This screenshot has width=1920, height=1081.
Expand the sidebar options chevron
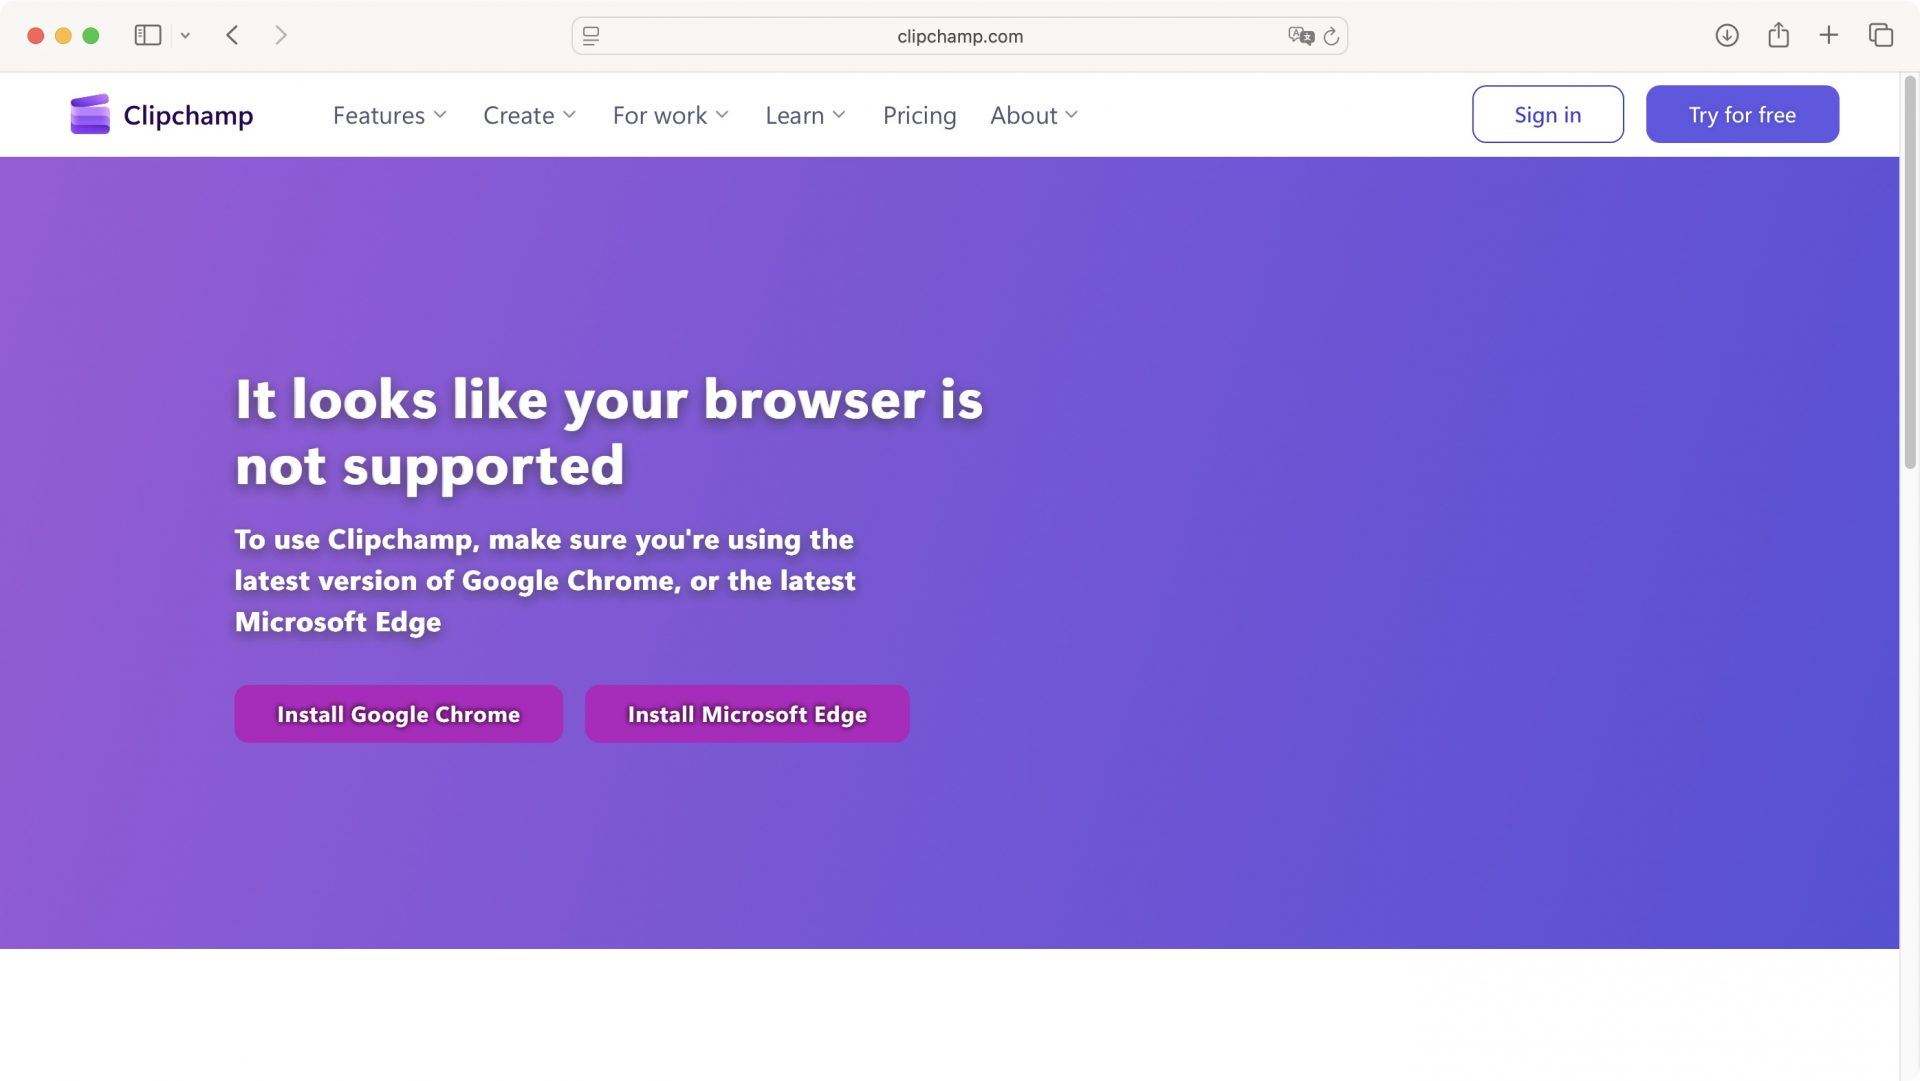click(183, 35)
